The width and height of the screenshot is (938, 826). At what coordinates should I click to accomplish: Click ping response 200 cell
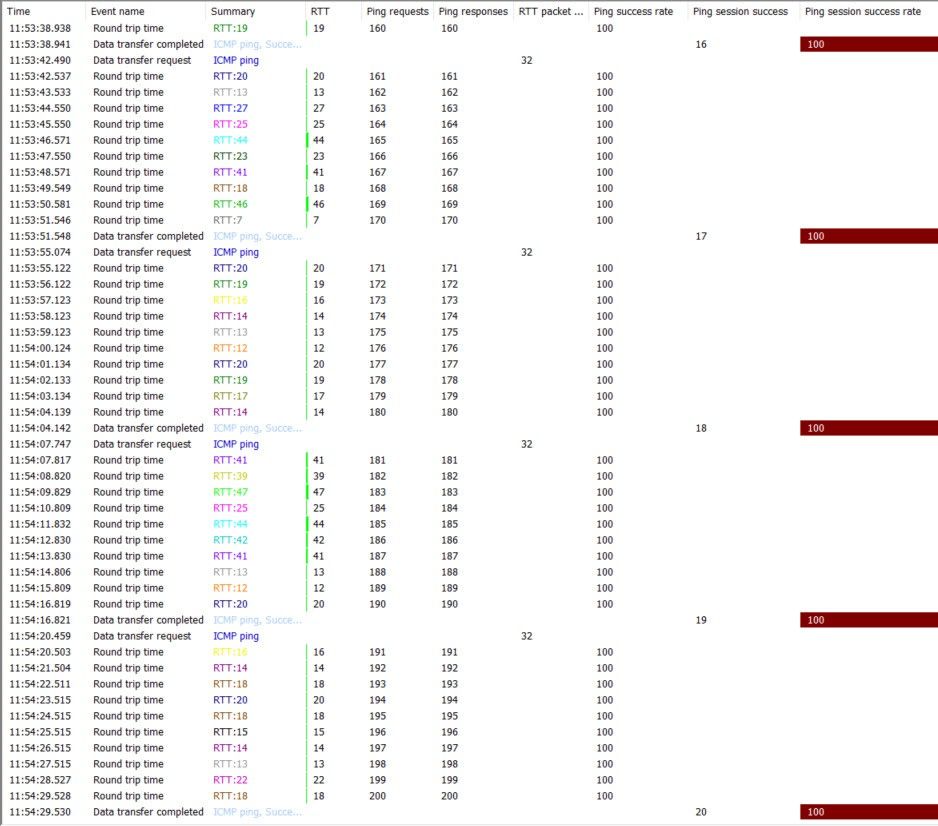click(449, 796)
